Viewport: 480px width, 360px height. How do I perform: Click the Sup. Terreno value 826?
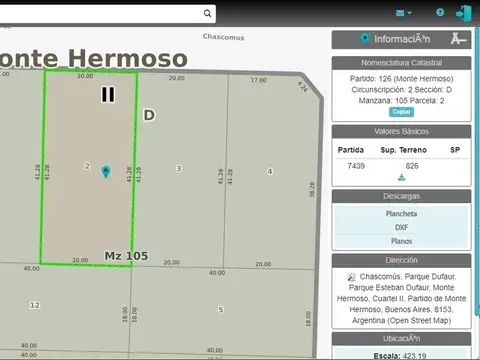tap(412, 166)
